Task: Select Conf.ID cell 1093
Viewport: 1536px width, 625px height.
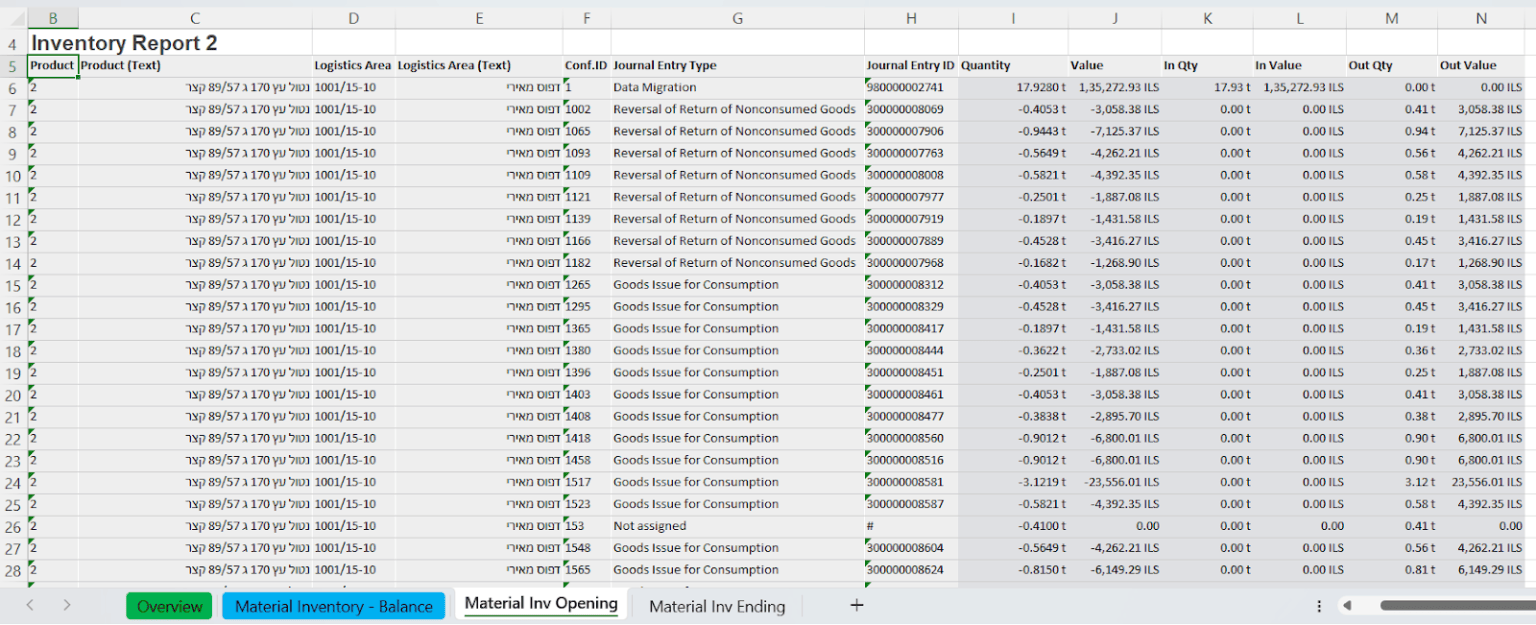Action: [x=587, y=154]
